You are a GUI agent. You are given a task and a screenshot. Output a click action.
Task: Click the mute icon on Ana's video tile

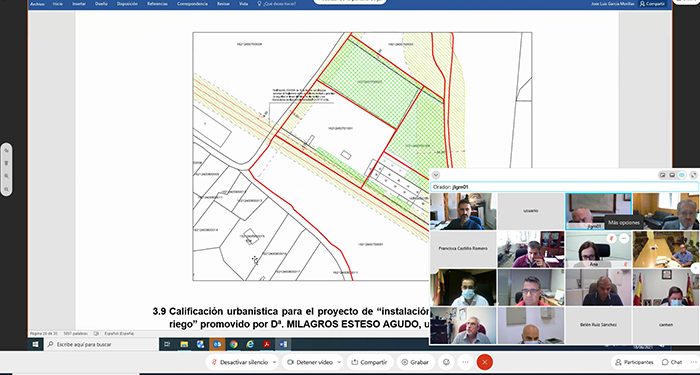[612, 238]
